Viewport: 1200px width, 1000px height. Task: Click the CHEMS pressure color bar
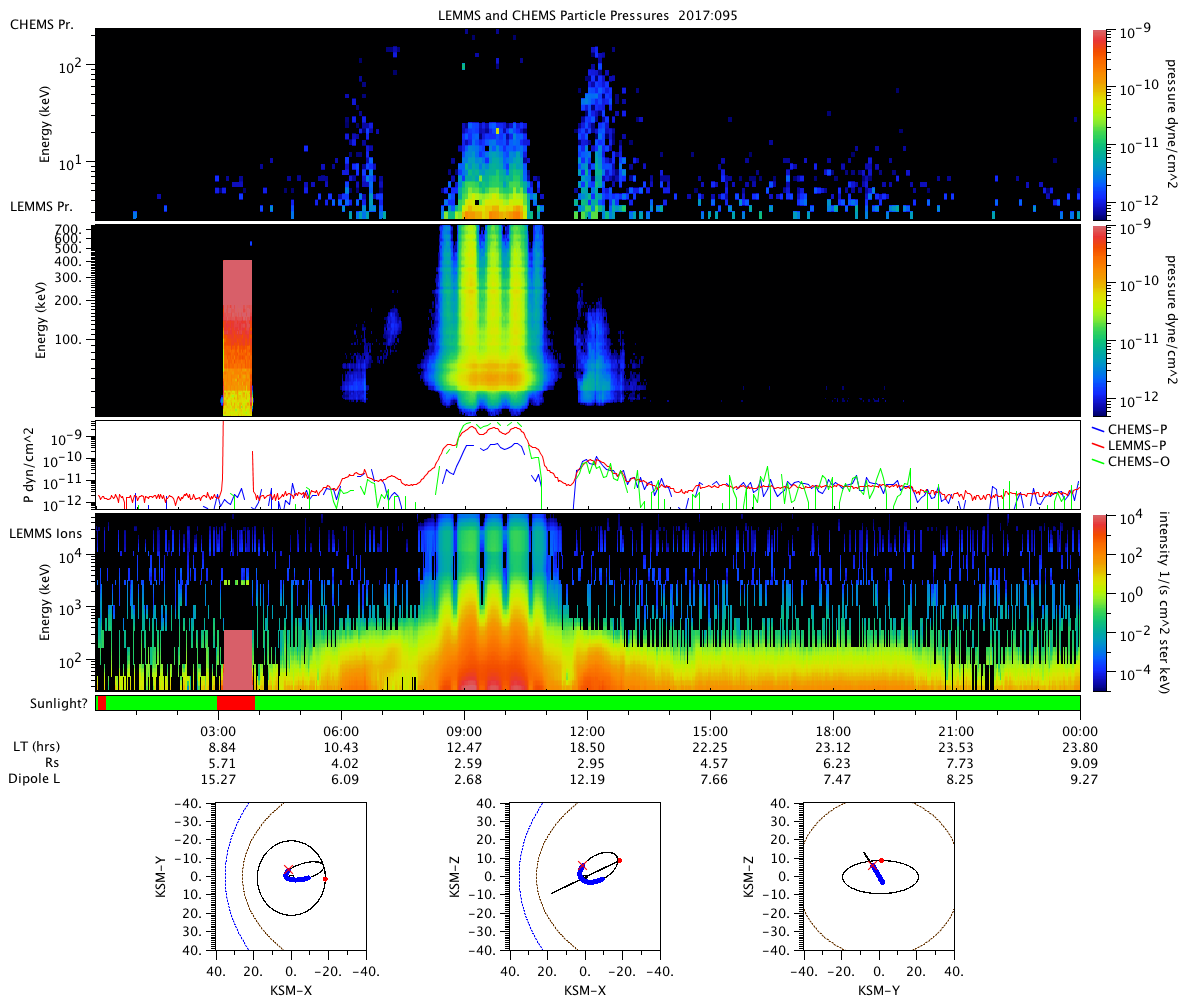(x=1102, y=125)
